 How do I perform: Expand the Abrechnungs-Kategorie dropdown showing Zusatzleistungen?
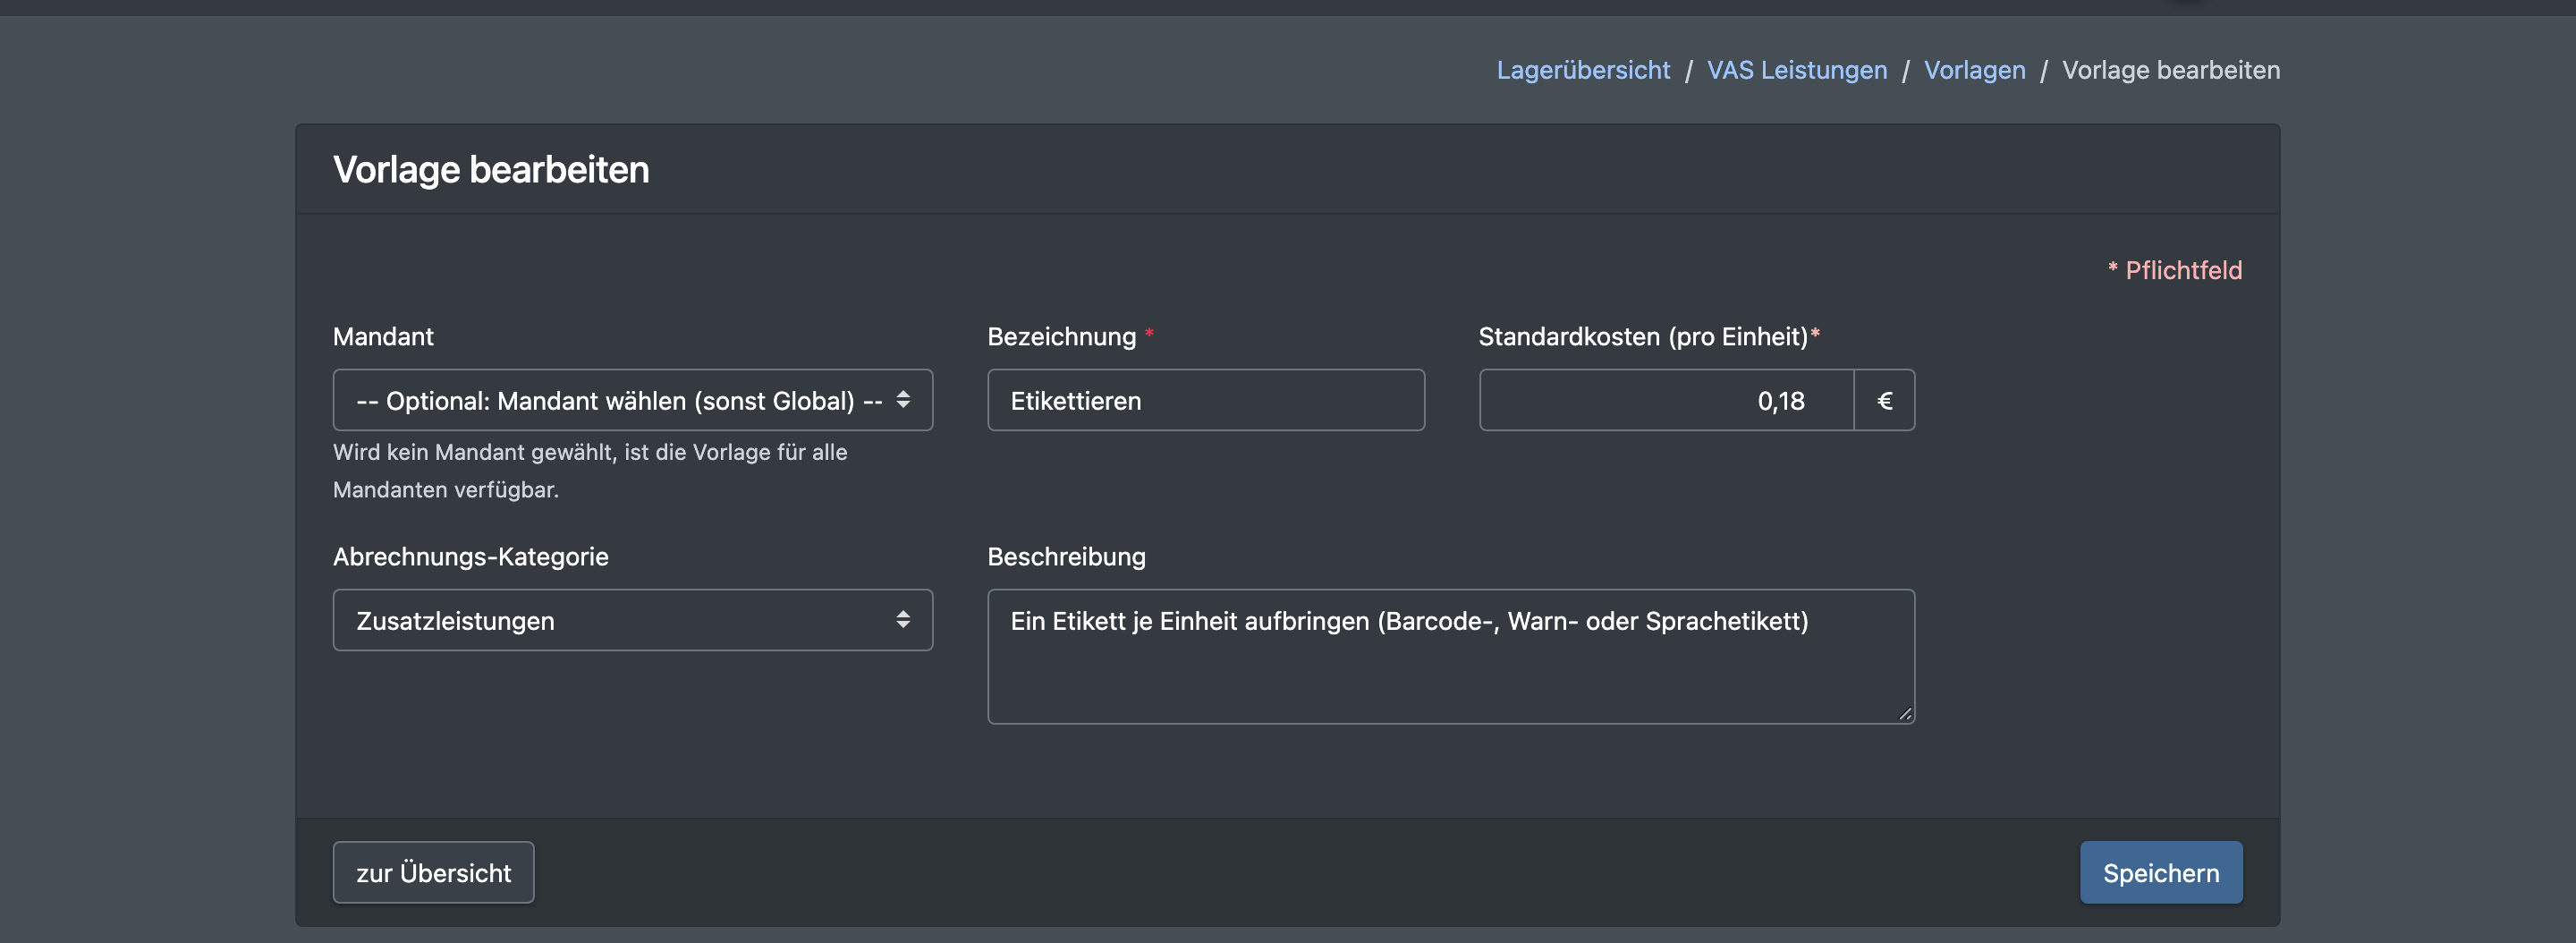tap(632, 620)
